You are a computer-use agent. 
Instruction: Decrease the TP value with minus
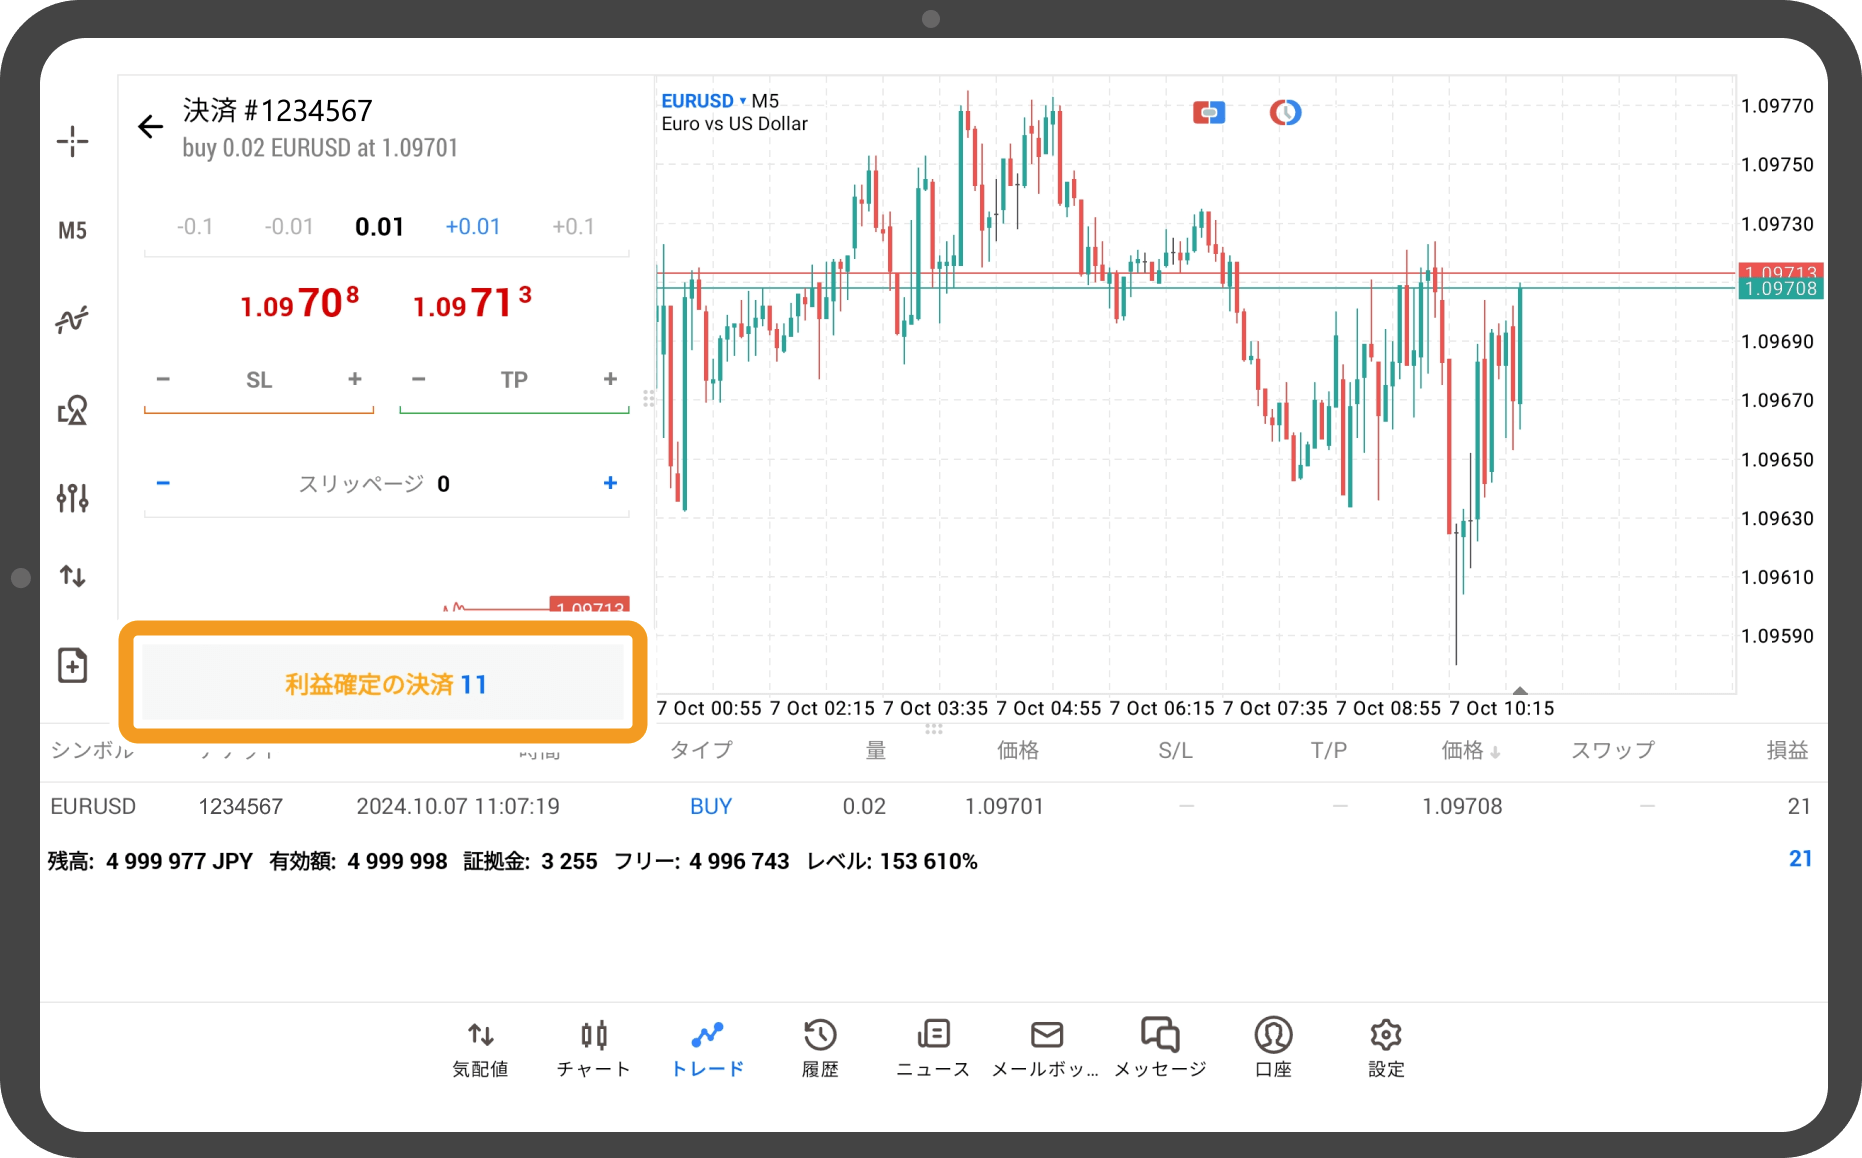click(x=418, y=379)
